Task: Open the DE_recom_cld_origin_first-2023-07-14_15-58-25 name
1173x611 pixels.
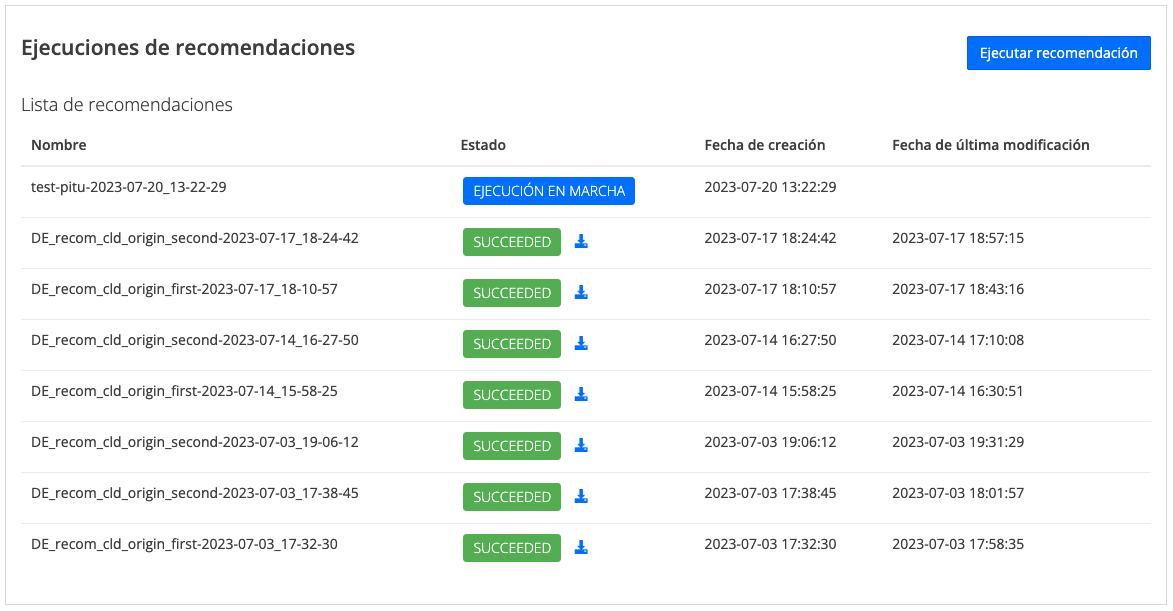Action: (x=184, y=391)
